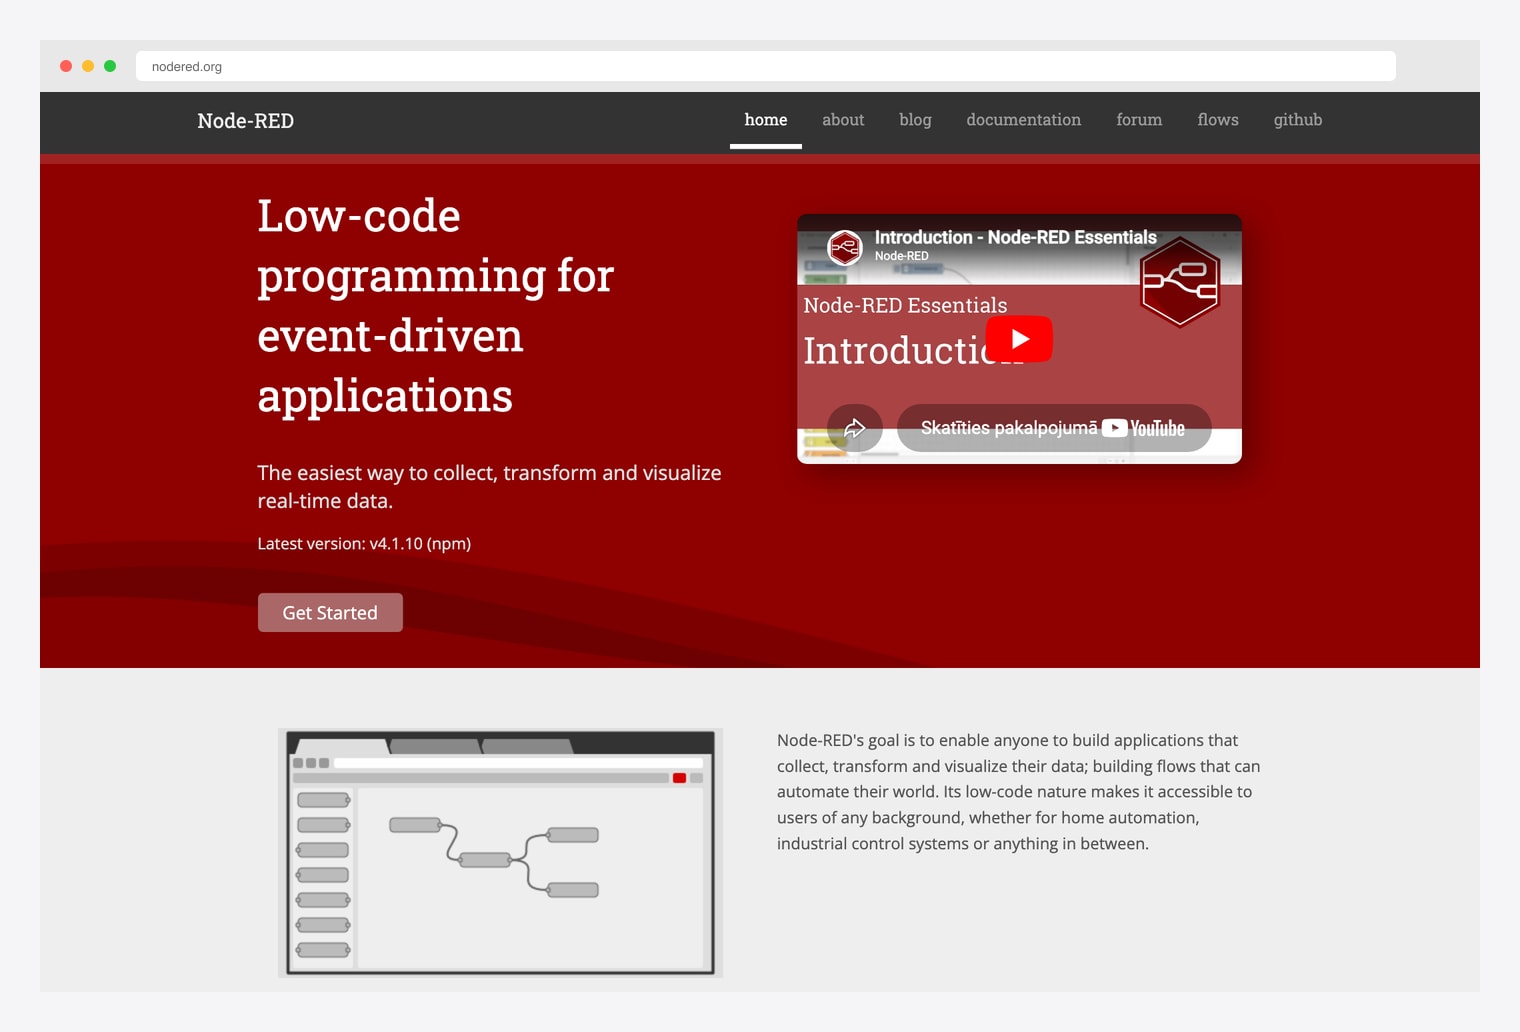
Task: Open the video title Introduction - Node-RED Essentials
Action: [x=1015, y=237]
